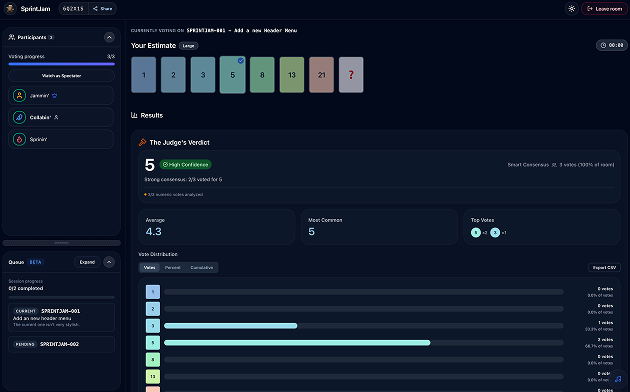Select estimate card 13
The width and height of the screenshot is (630, 392).
[x=292, y=75]
